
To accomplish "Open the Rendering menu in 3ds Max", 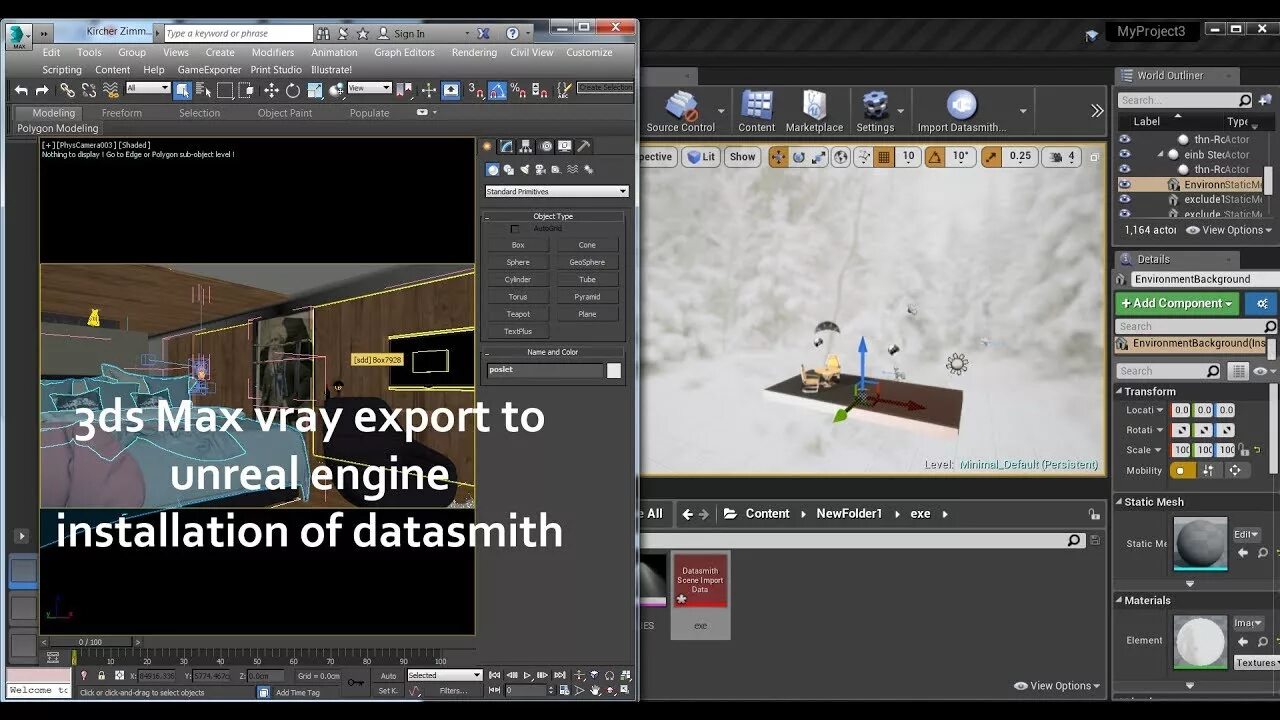I will [x=474, y=52].
